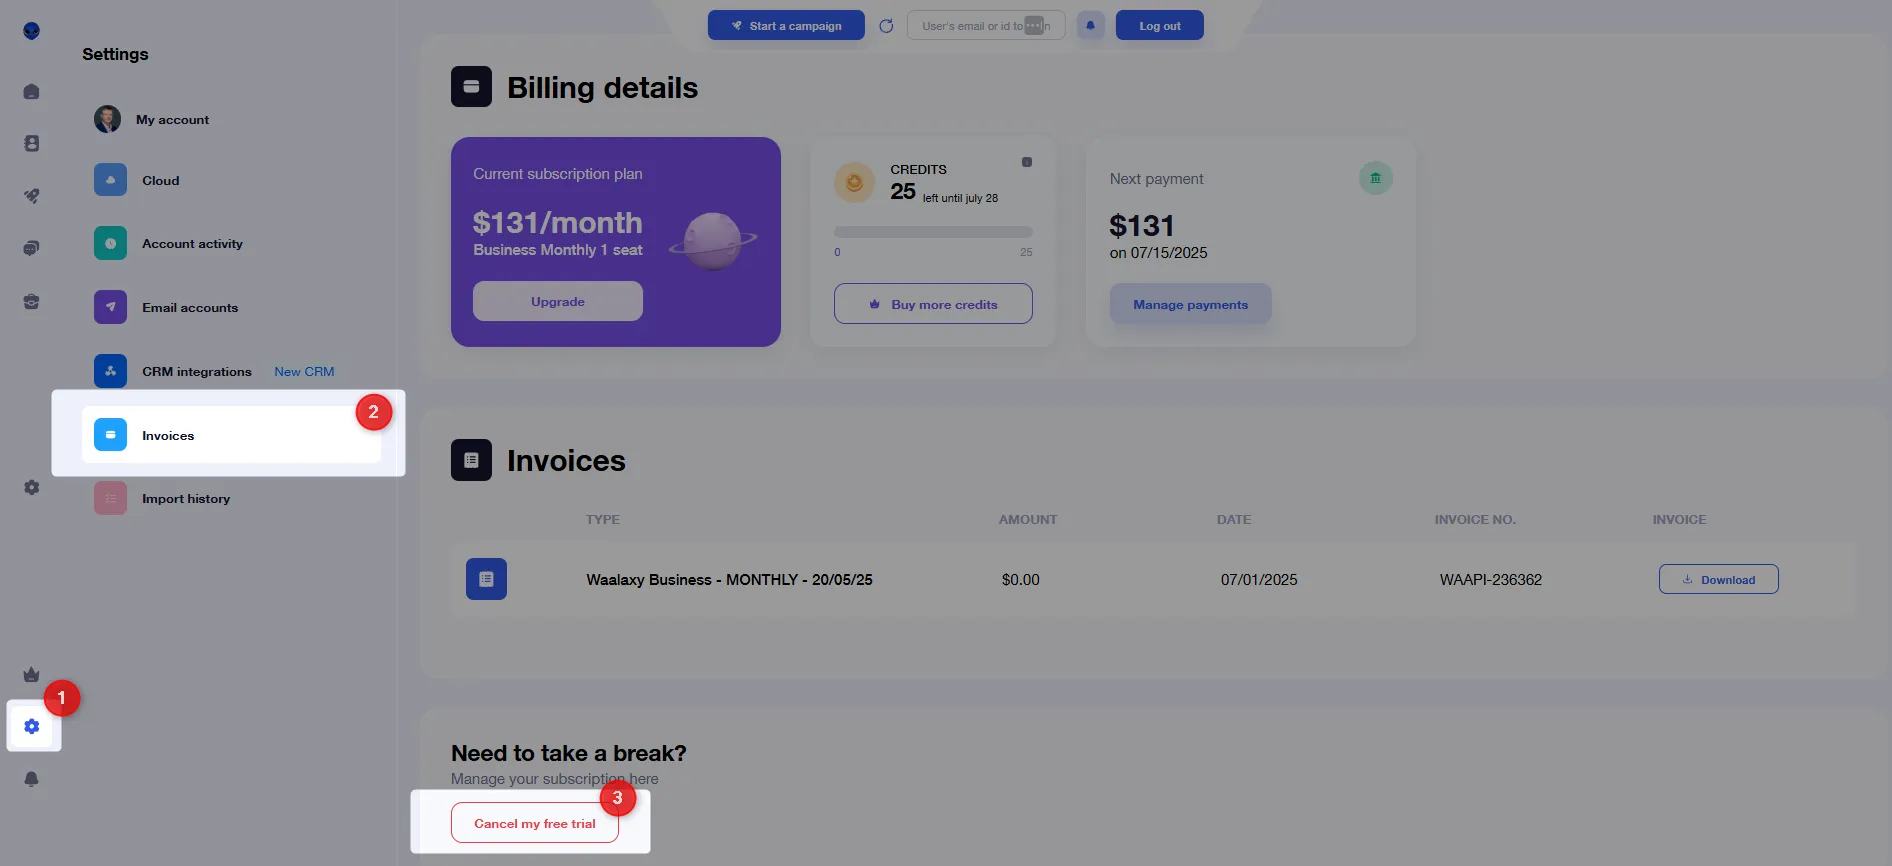Viewport: 1892px width, 866px height.
Task: Focus the User's email or id field
Action: [x=986, y=26]
